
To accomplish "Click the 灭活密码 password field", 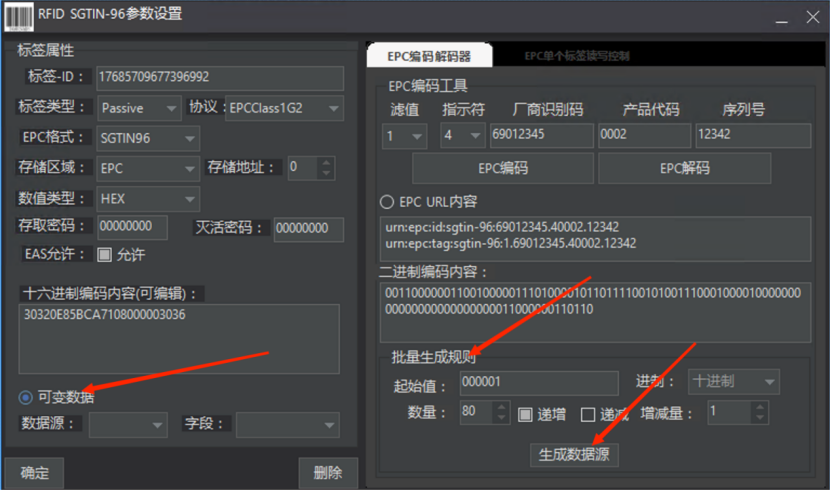I will tap(309, 229).
